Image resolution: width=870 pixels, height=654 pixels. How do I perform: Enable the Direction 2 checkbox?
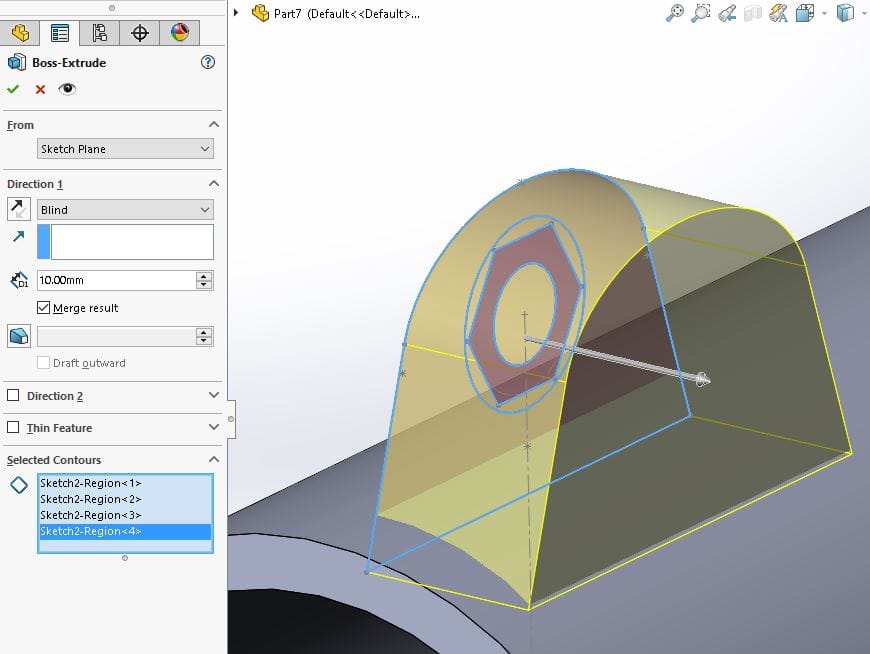pyautogui.click(x=13, y=396)
